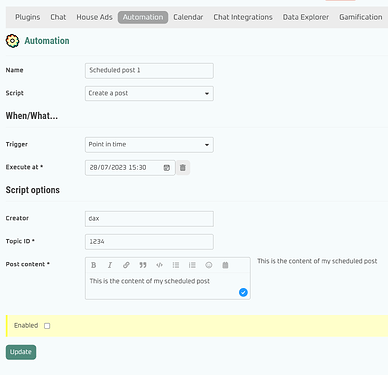Insert preformatted code in post content

coord(159,265)
